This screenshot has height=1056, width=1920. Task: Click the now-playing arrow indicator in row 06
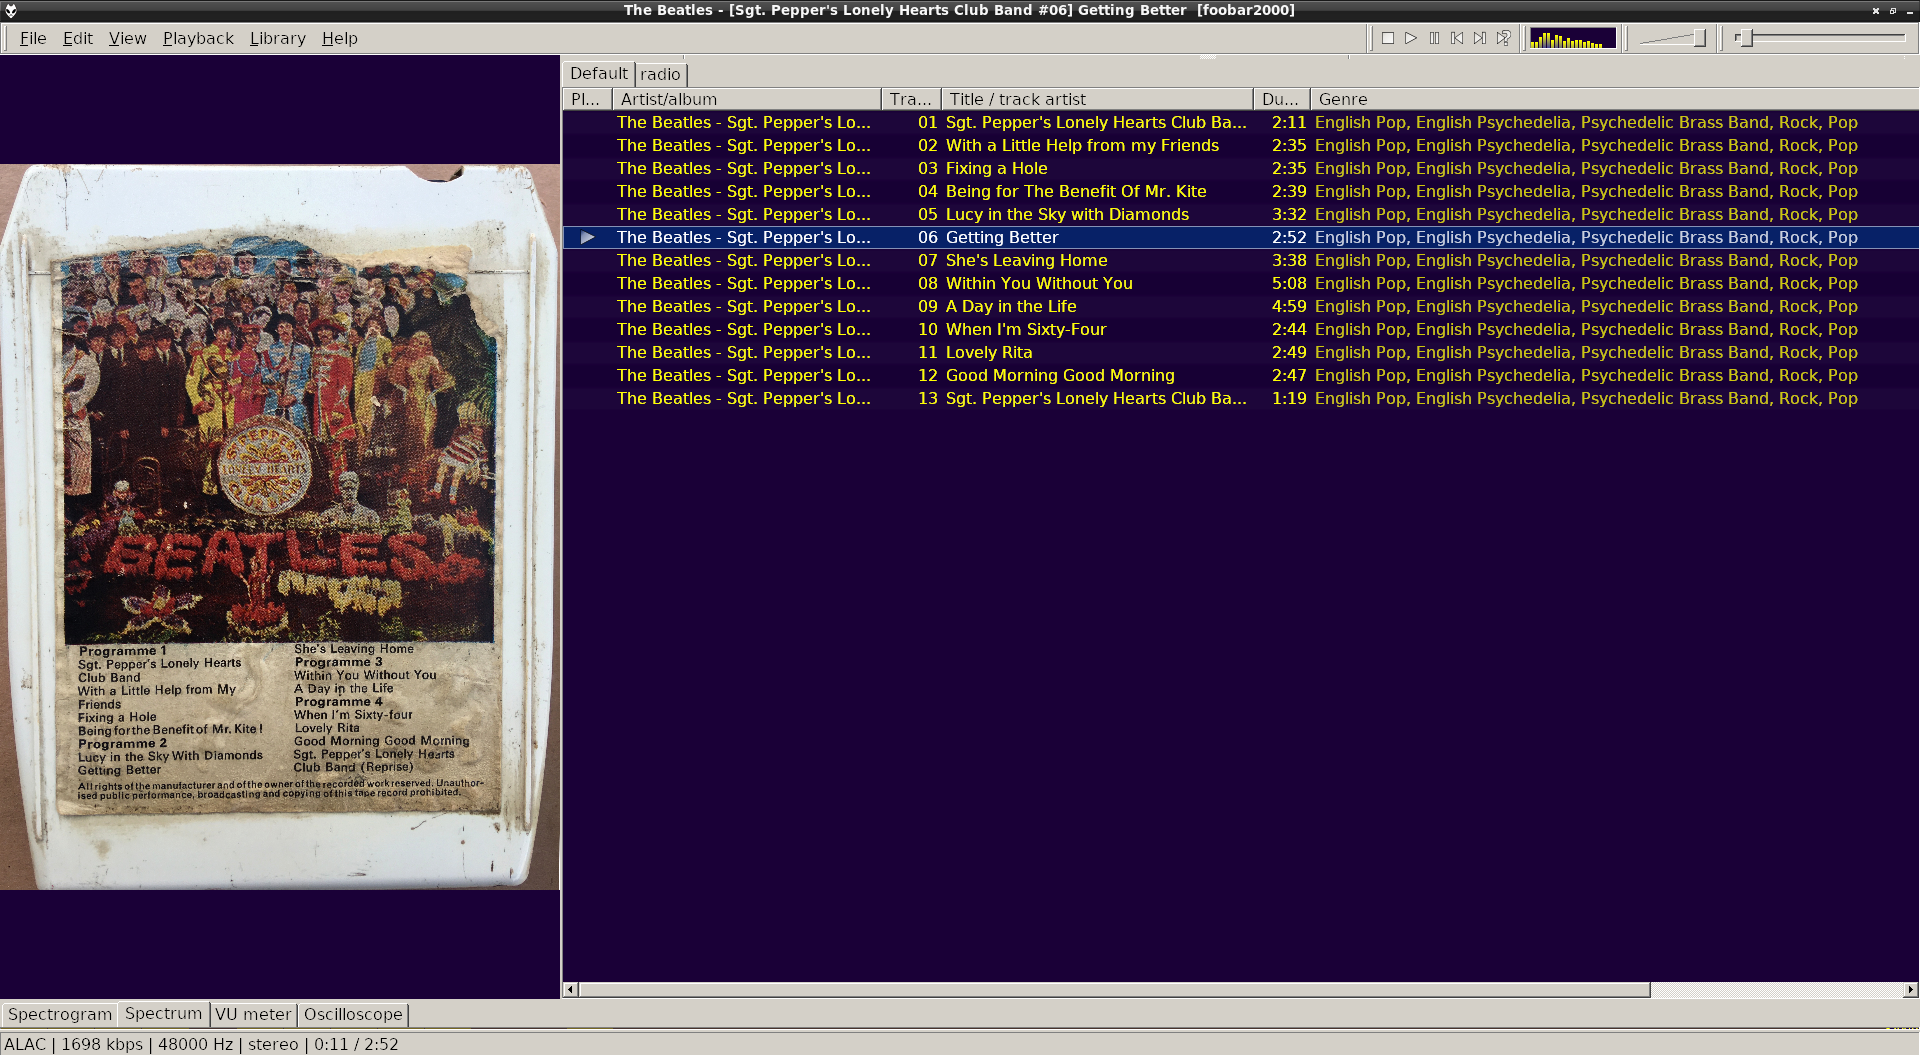click(588, 237)
